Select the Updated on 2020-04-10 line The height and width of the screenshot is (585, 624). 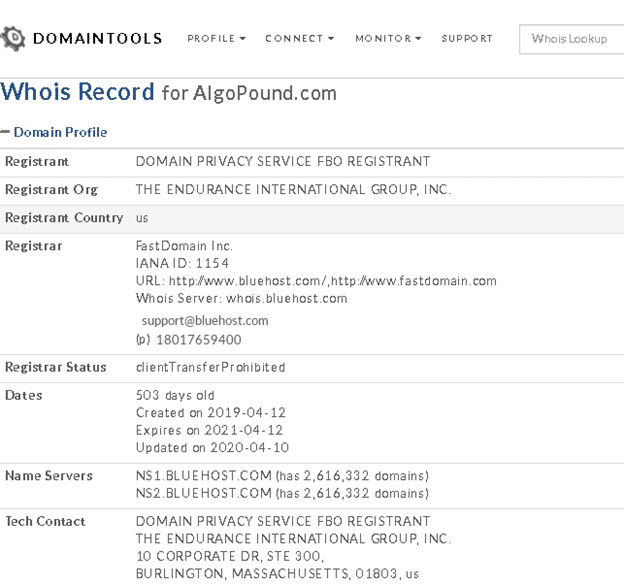pyautogui.click(x=212, y=448)
